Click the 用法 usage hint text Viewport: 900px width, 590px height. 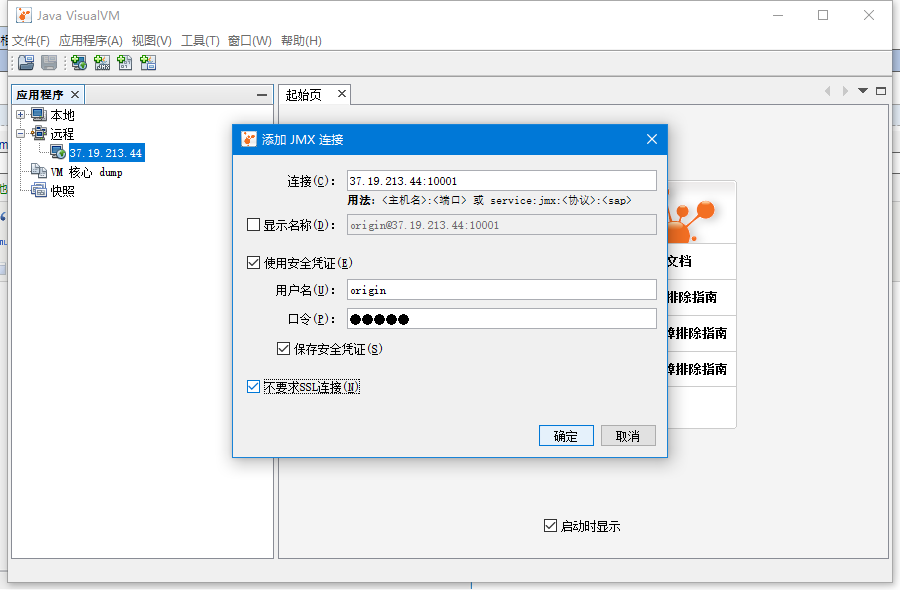(x=489, y=200)
